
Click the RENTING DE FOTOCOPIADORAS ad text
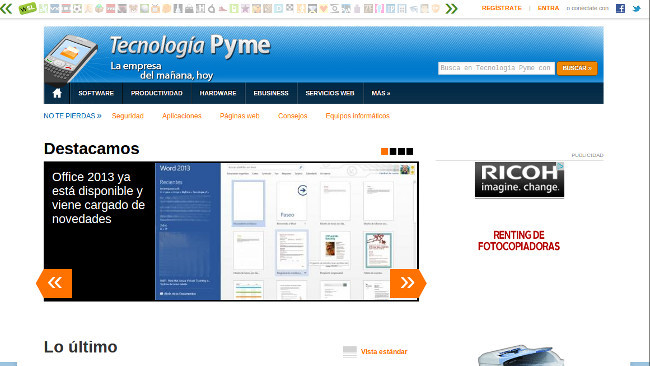coord(519,241)
